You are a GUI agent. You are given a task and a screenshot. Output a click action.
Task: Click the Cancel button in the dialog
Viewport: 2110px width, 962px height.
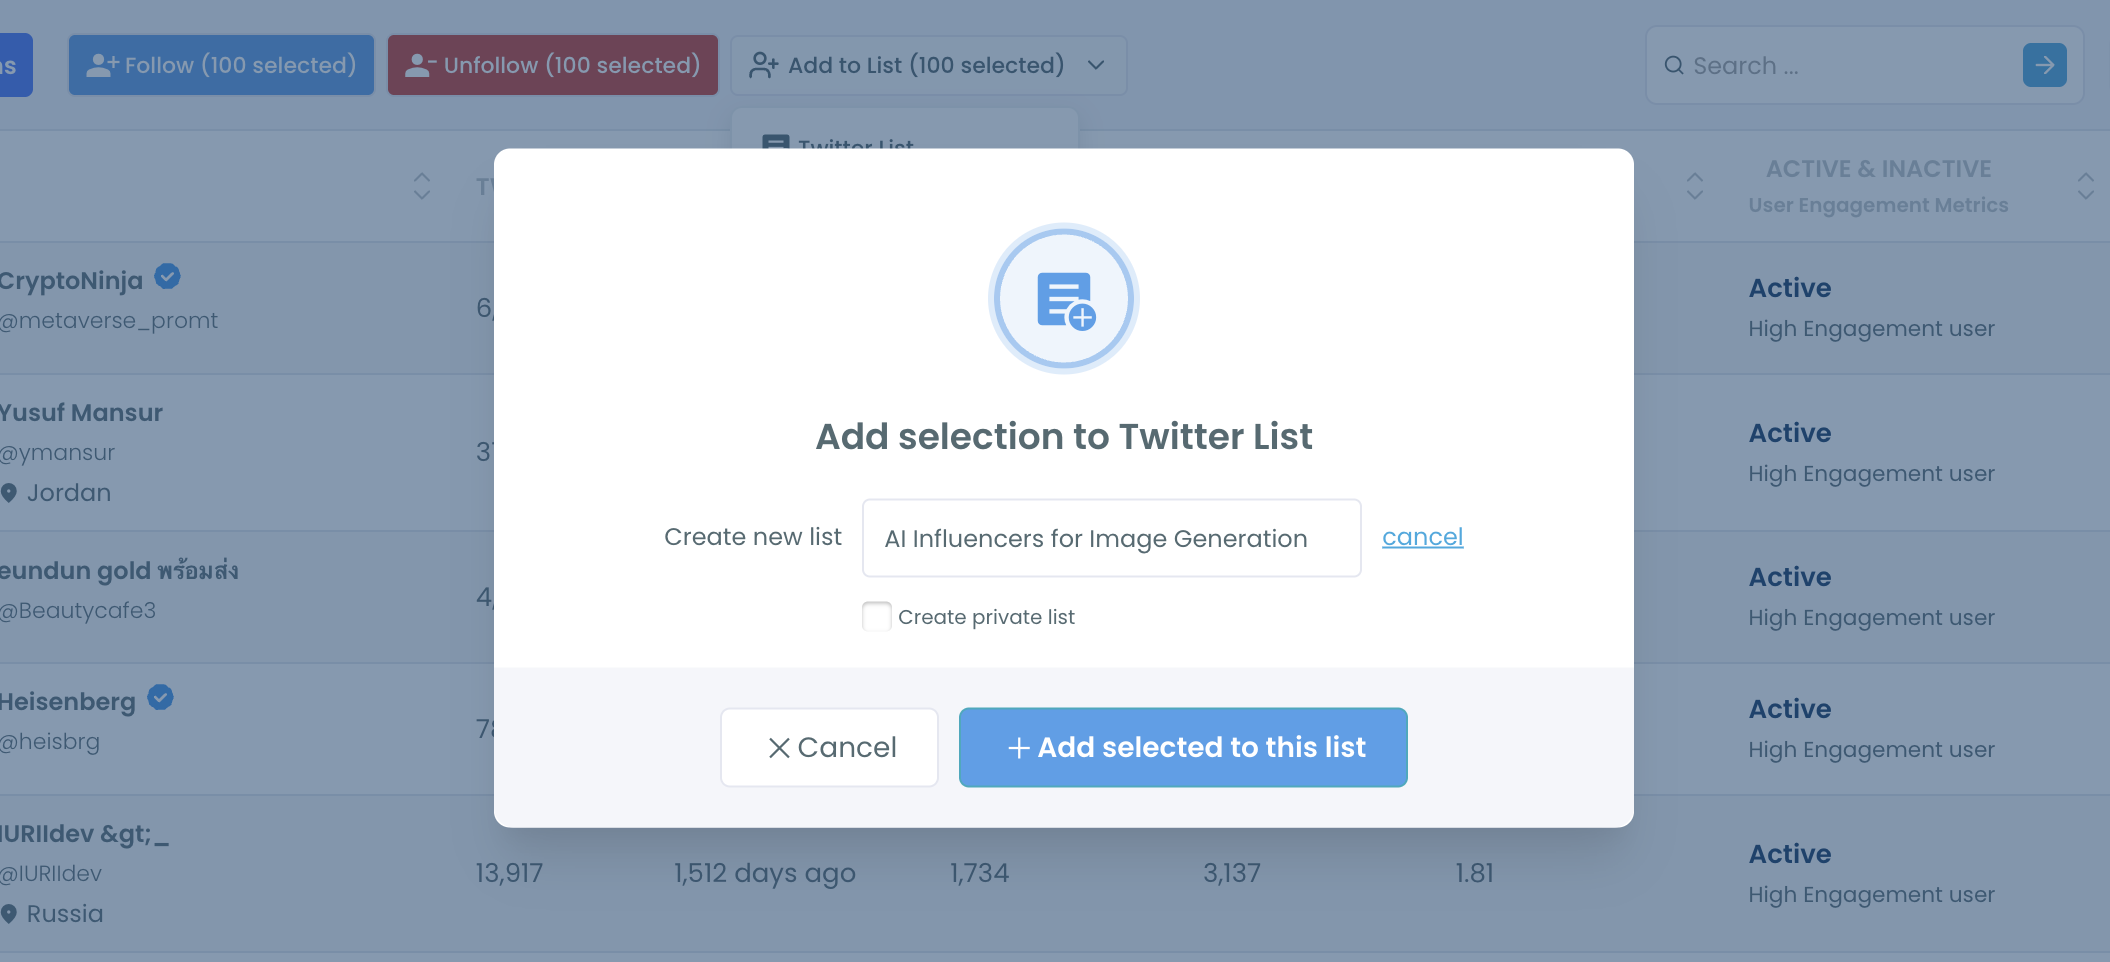829,747
